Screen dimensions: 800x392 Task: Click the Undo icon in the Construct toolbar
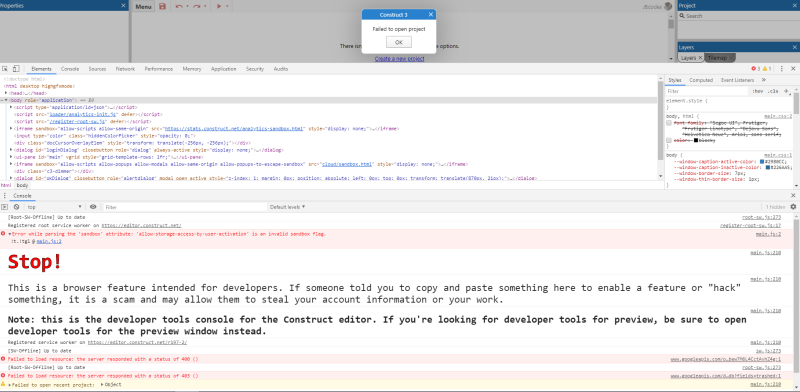(179, 7)
